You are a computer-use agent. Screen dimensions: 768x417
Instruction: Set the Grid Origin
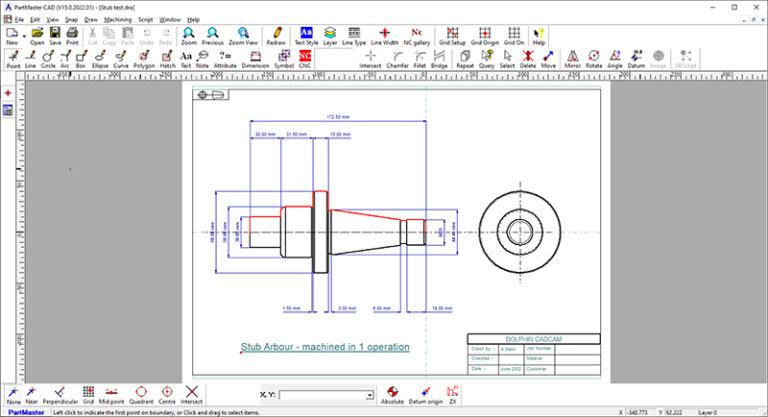[485, 36]
